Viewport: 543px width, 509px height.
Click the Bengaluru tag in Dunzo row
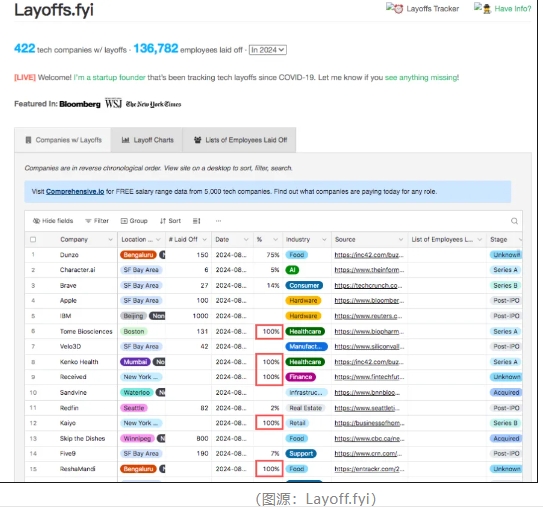click(138, 255)
